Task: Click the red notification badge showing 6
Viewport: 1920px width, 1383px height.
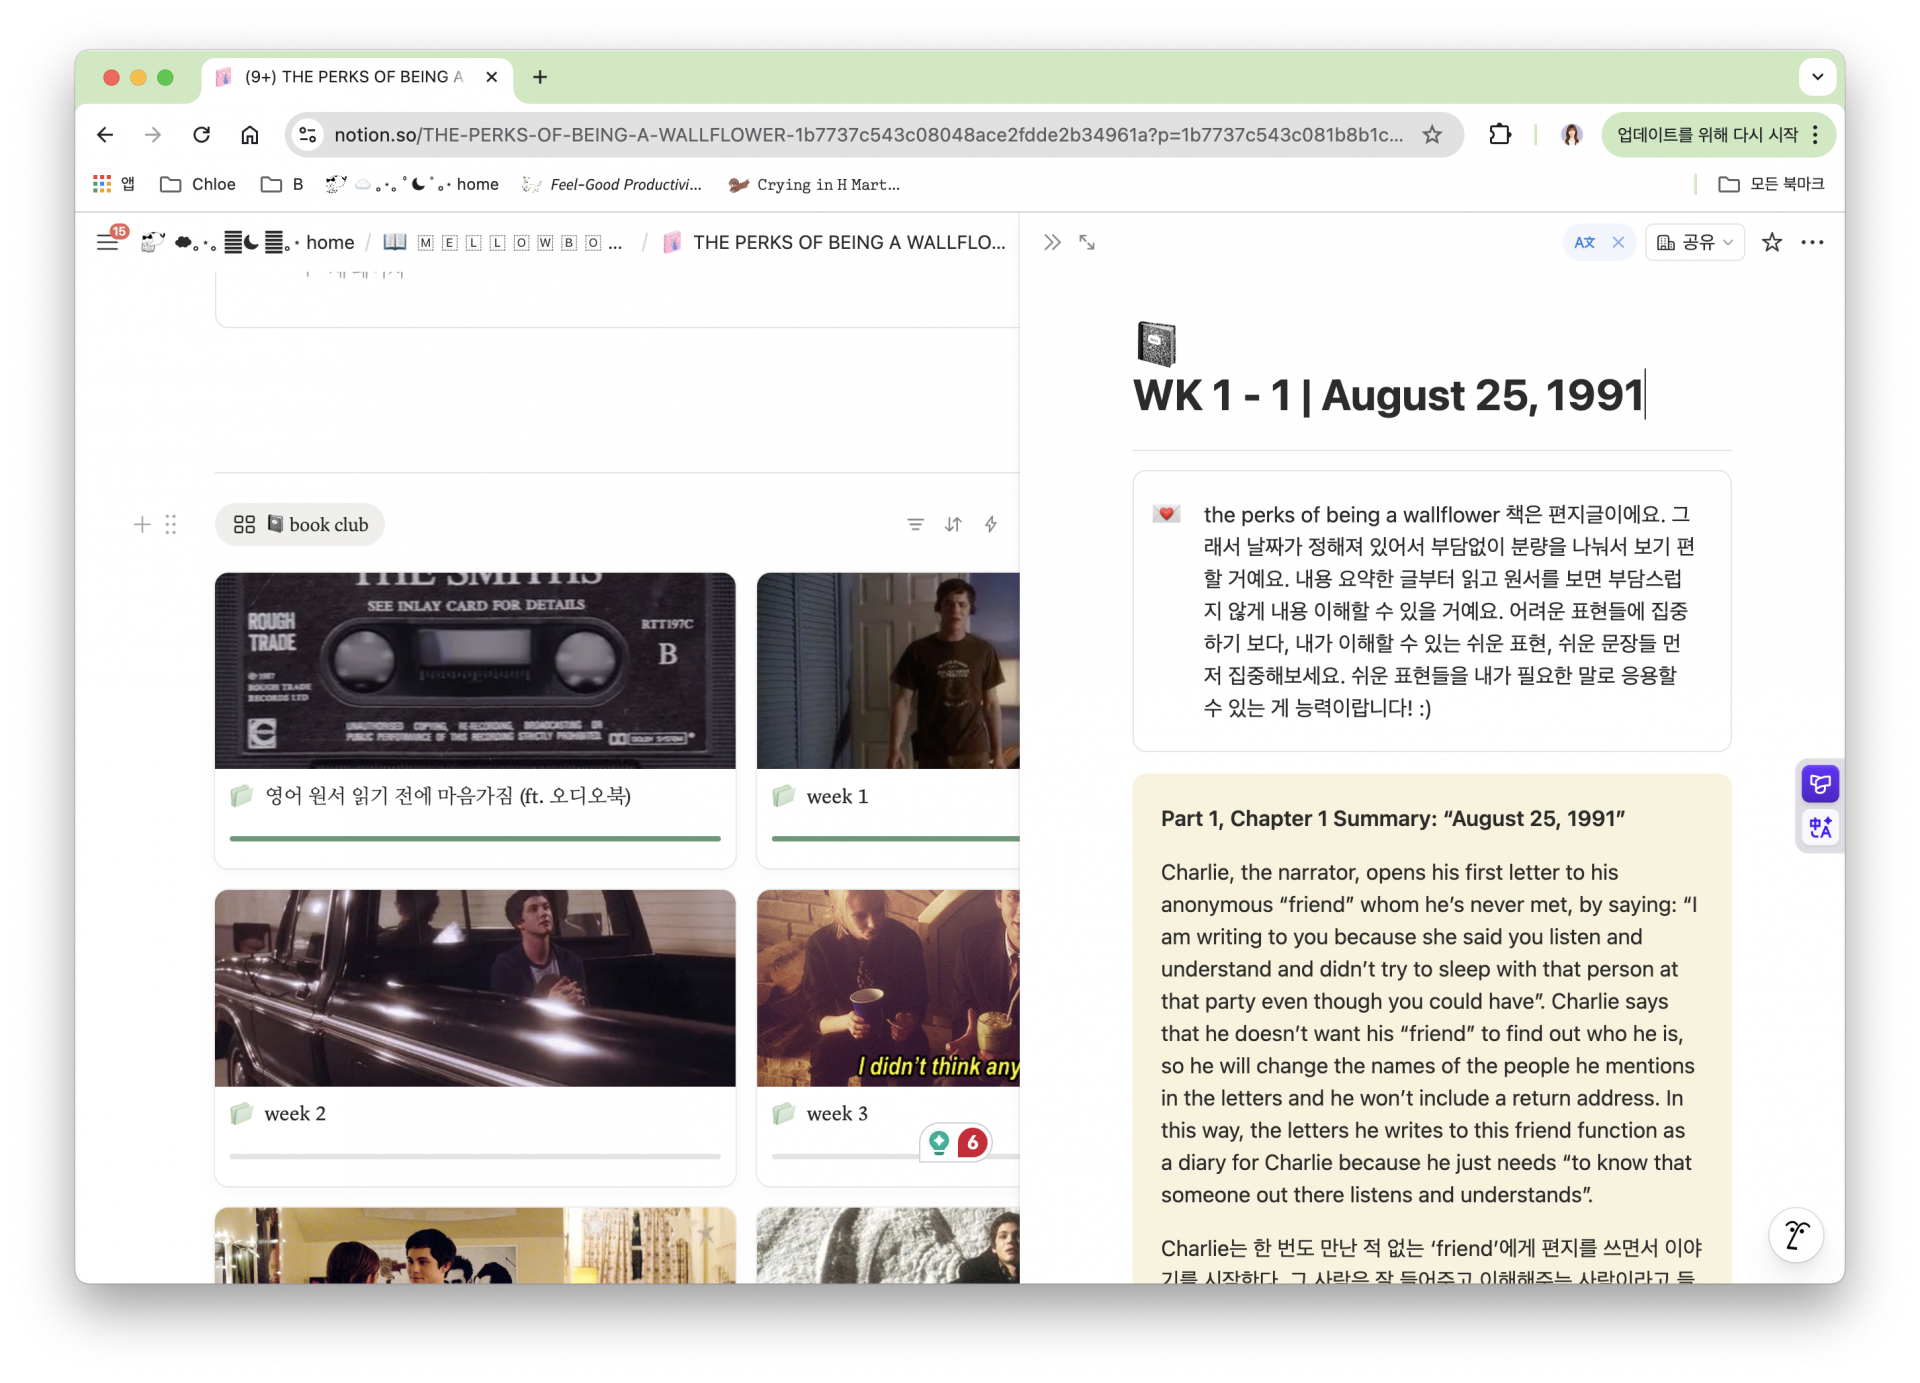Action: point(972,1142)
